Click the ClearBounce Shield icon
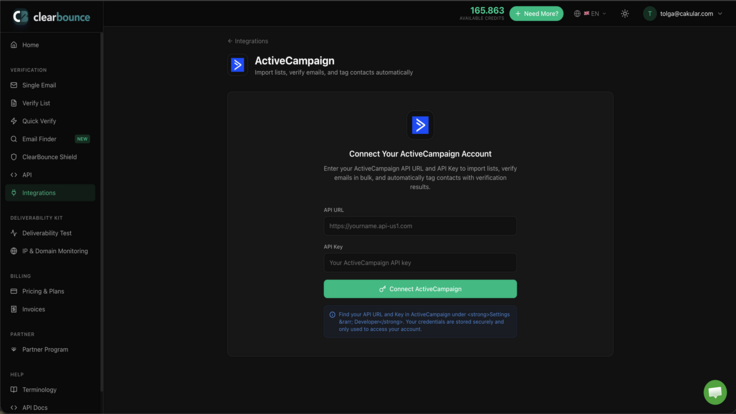This screenshot has height=414, width=736. click(x=14, y=157)
